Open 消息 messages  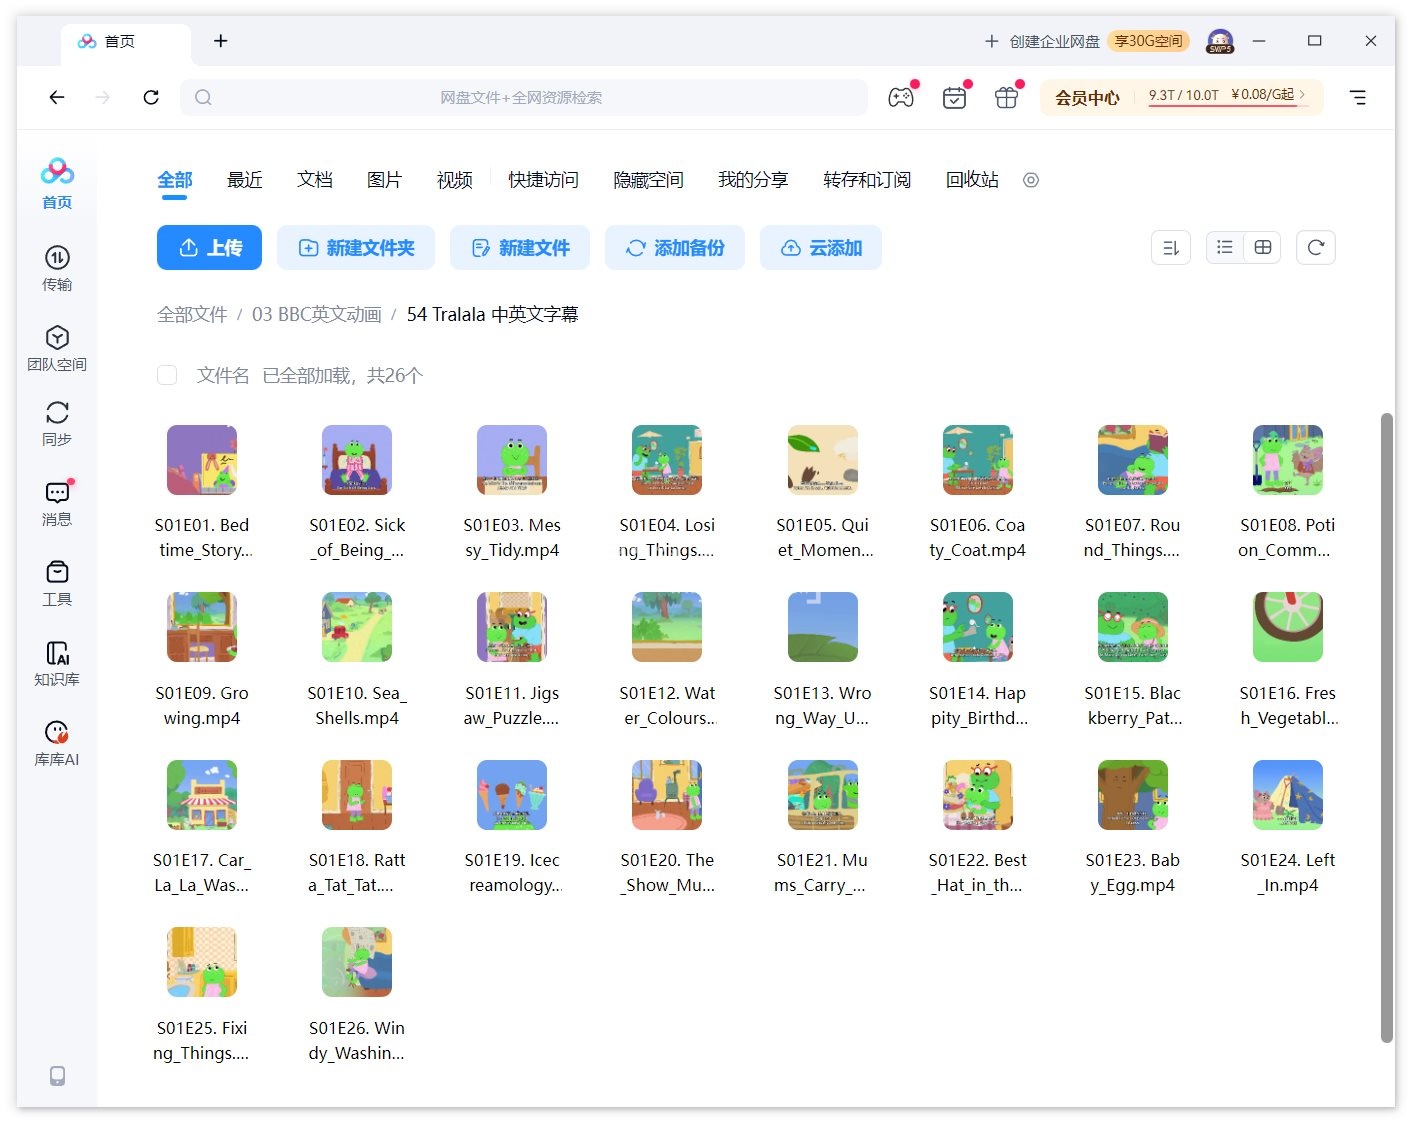click(57, 503)
